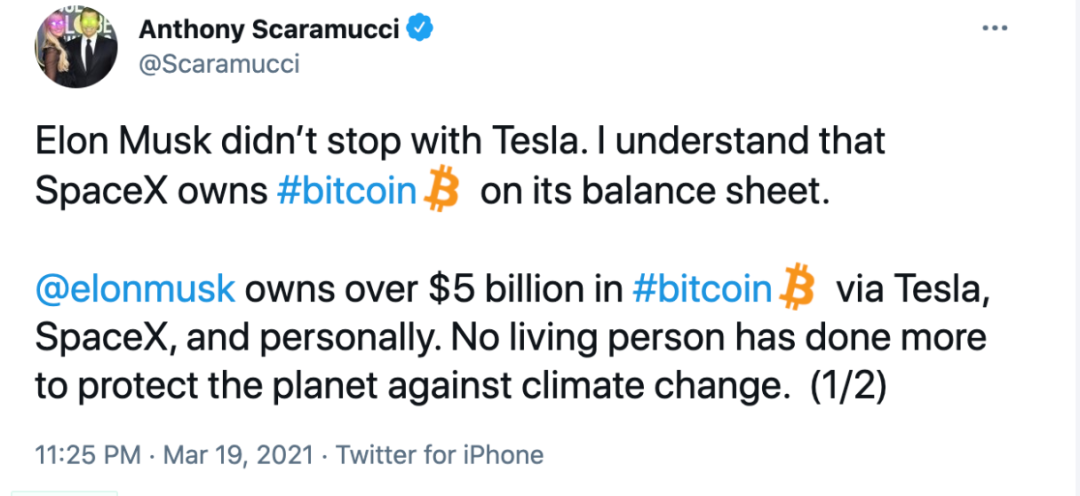Open the 'Twitter for iPhone' source link
This screenshot has height=496, width=1080.
click(x=439, y=455)
